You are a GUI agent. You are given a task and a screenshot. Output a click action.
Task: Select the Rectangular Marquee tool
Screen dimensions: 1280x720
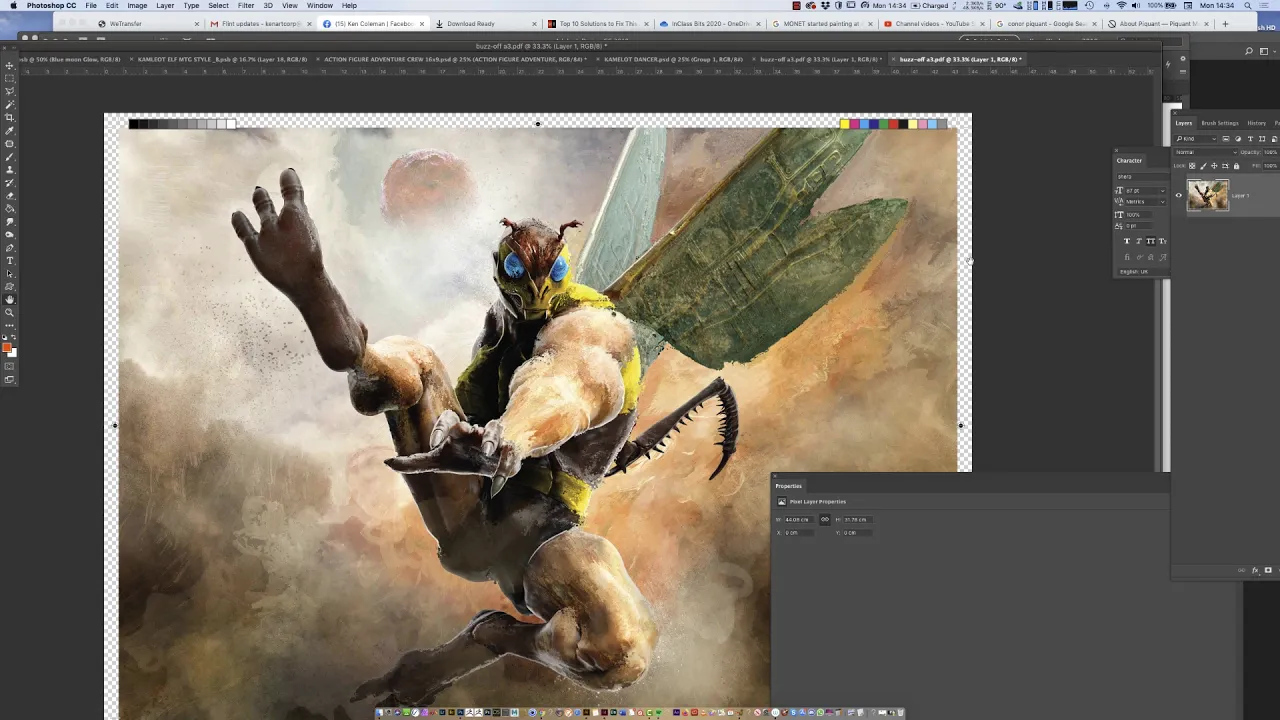(10, 78)
